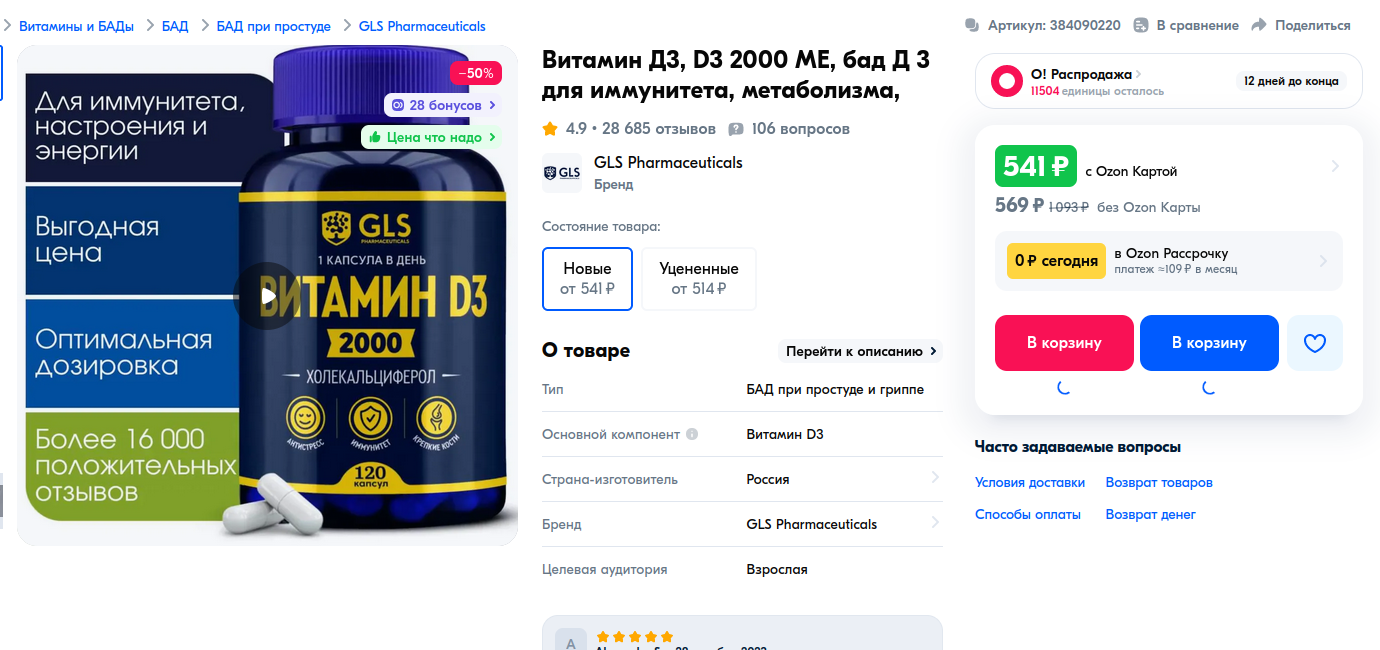Click the red В корзину button

click(x=1064, y=343)
